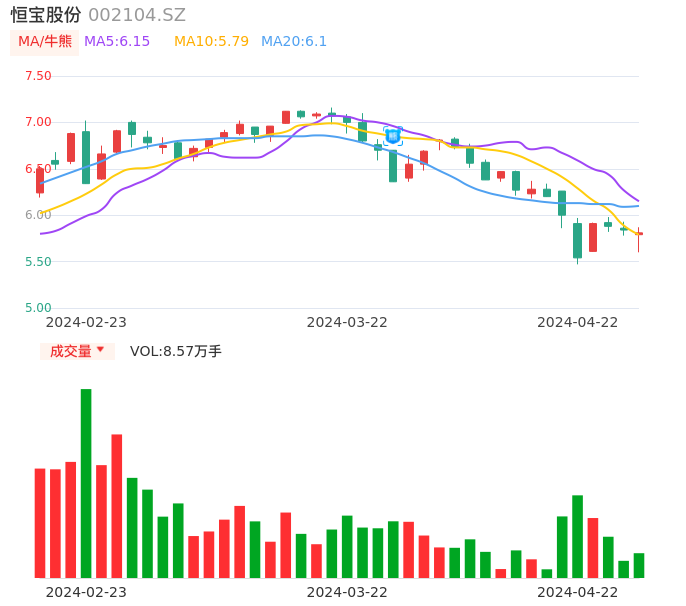Toggle the MA10 moving average legend
This screenshot has height=606, width=686.
(211, 42)
